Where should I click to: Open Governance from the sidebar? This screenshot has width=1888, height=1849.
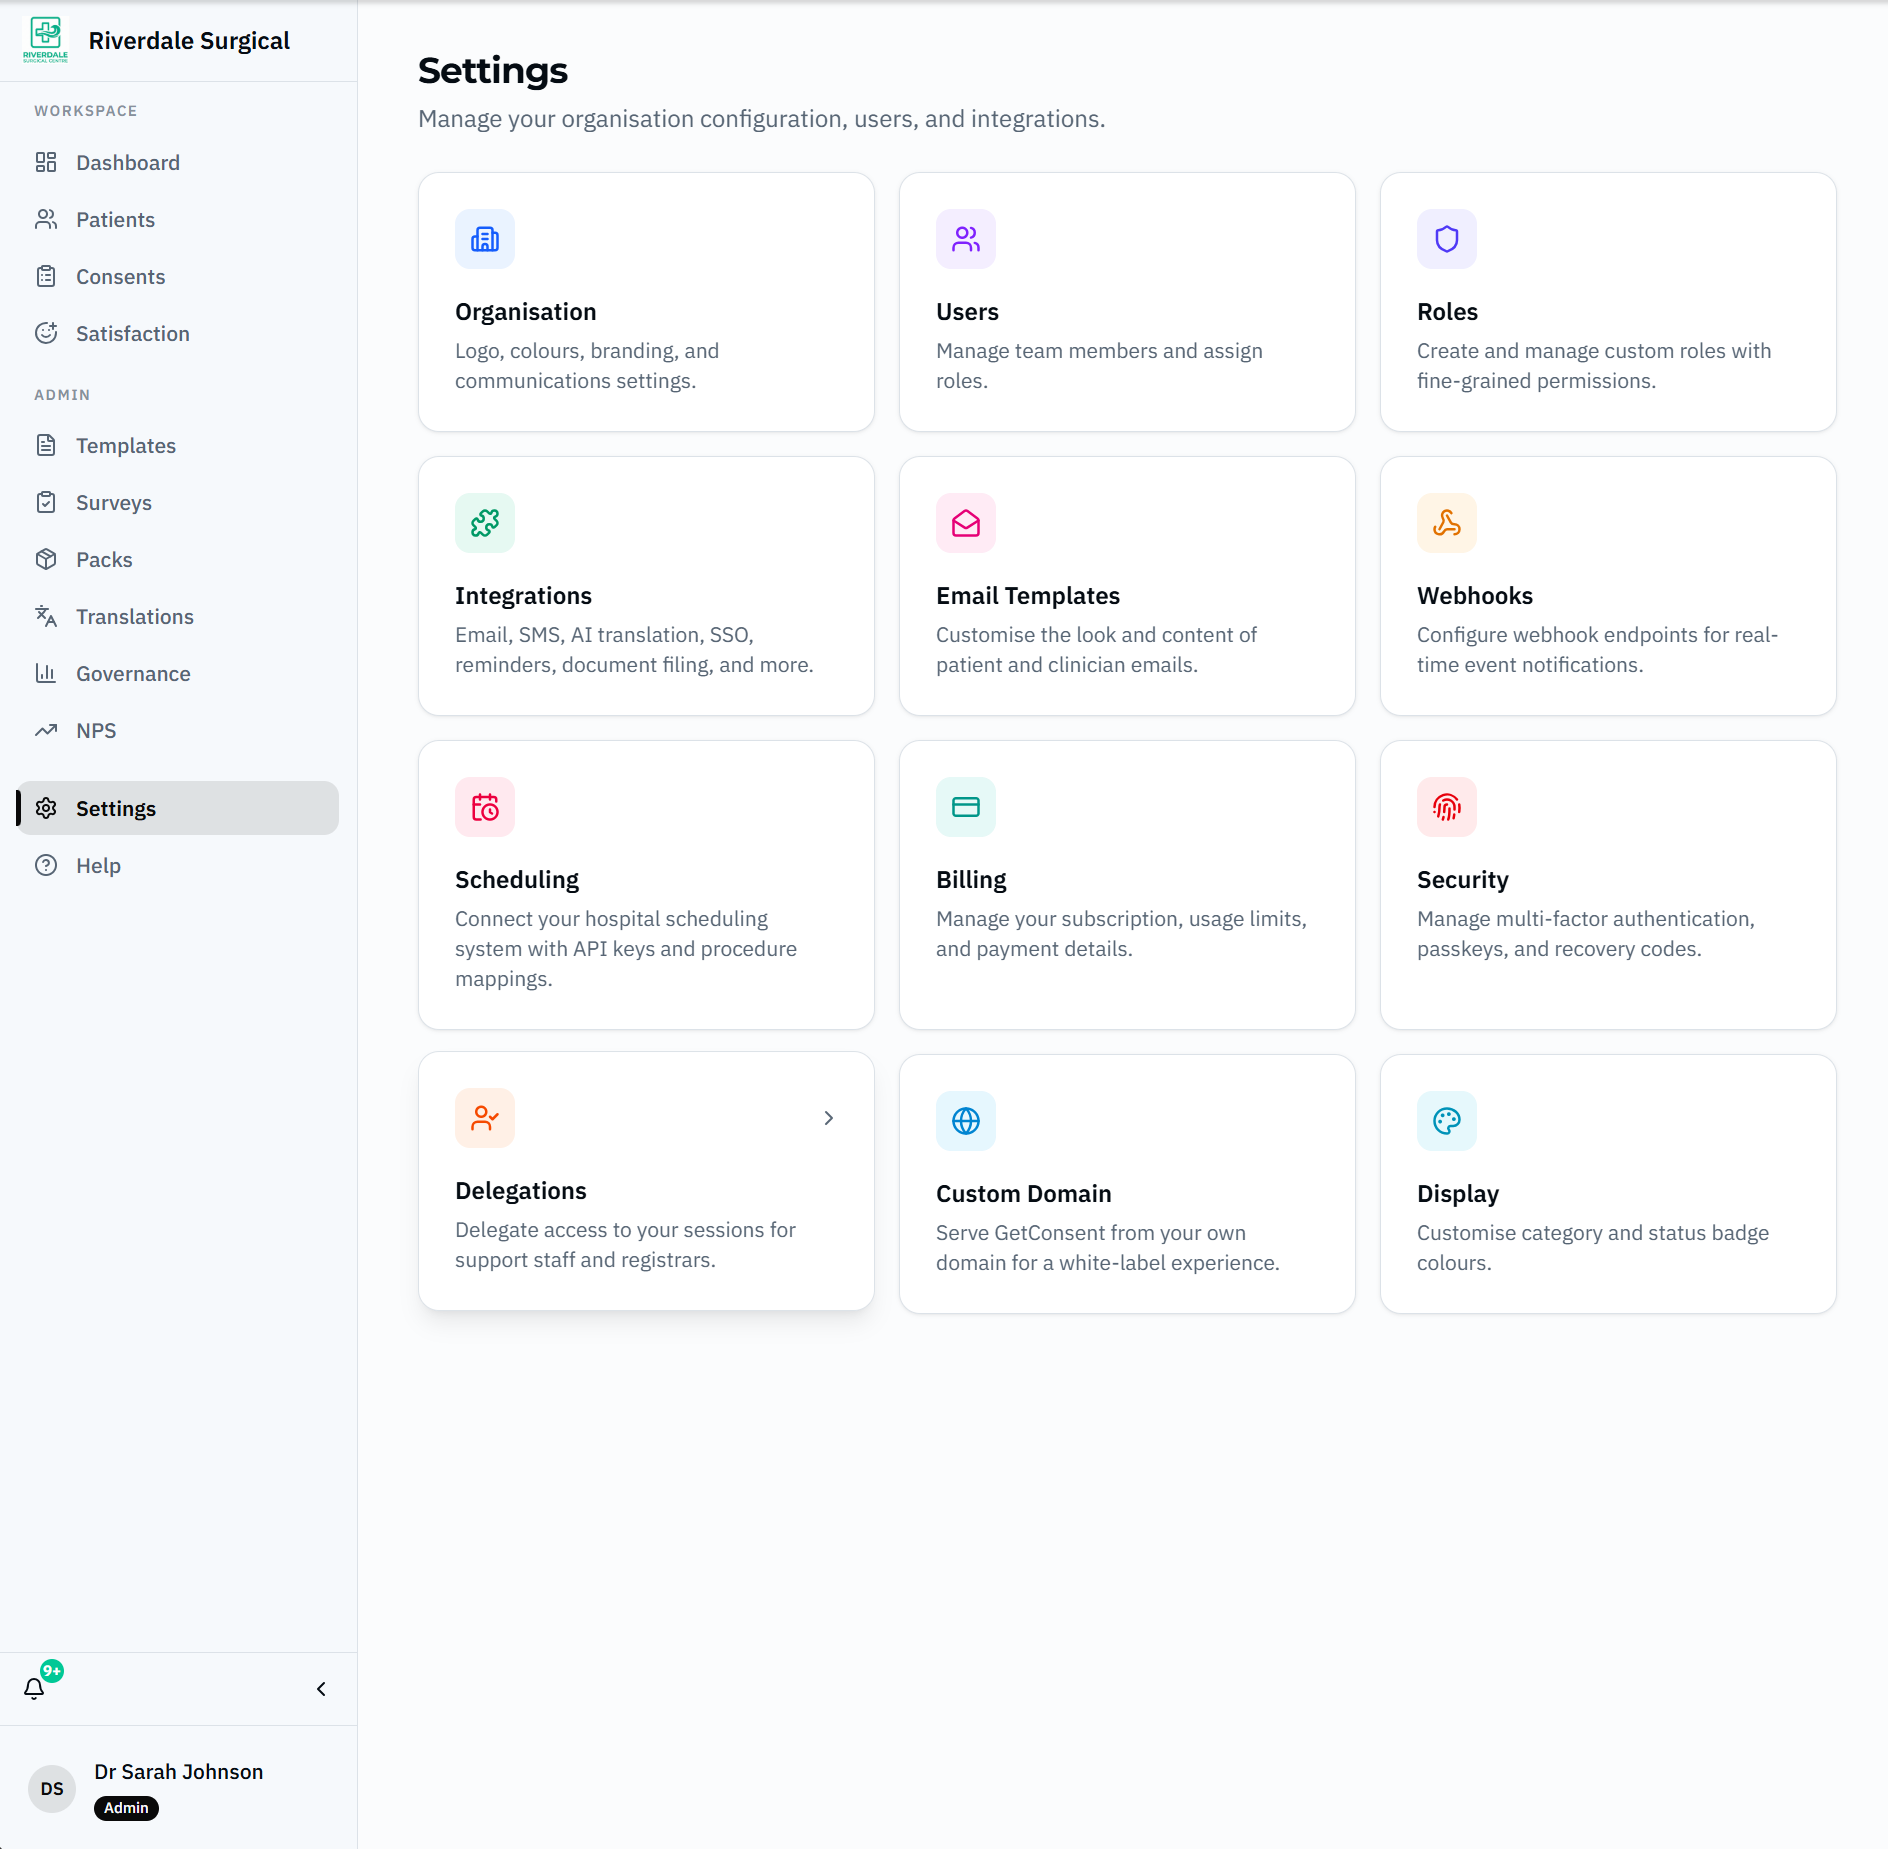pyautogui.click(x=133, y=673)
